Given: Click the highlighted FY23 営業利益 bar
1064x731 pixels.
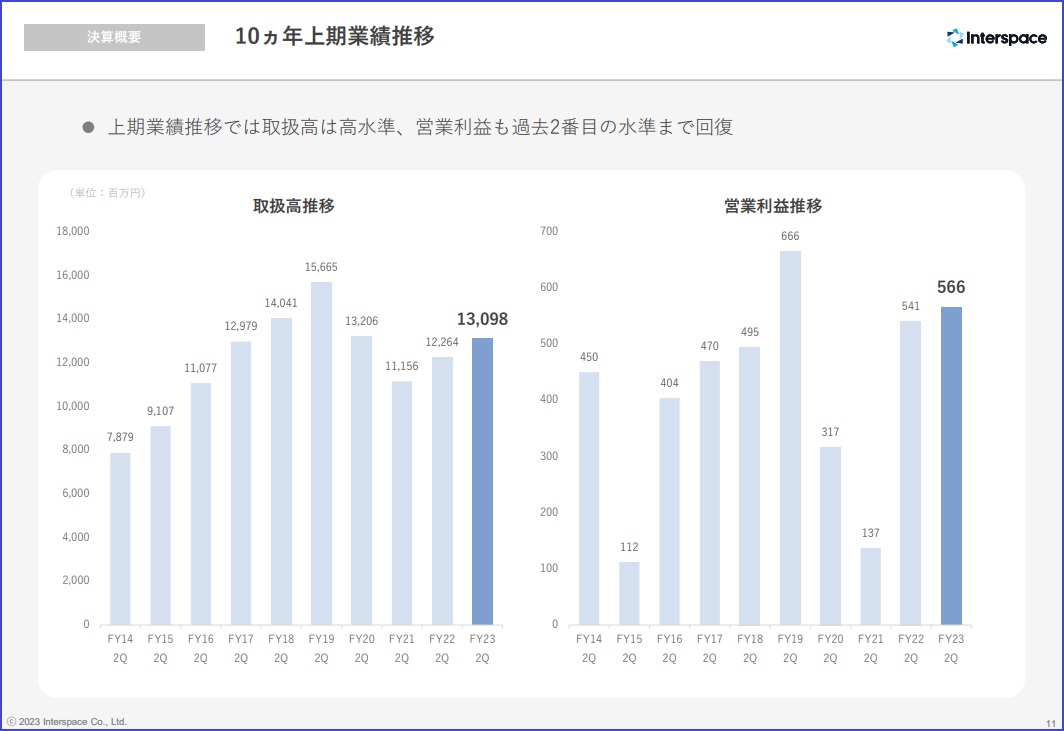Looking at the screenshot, I should pyautogui.click(x=951, y=465).
